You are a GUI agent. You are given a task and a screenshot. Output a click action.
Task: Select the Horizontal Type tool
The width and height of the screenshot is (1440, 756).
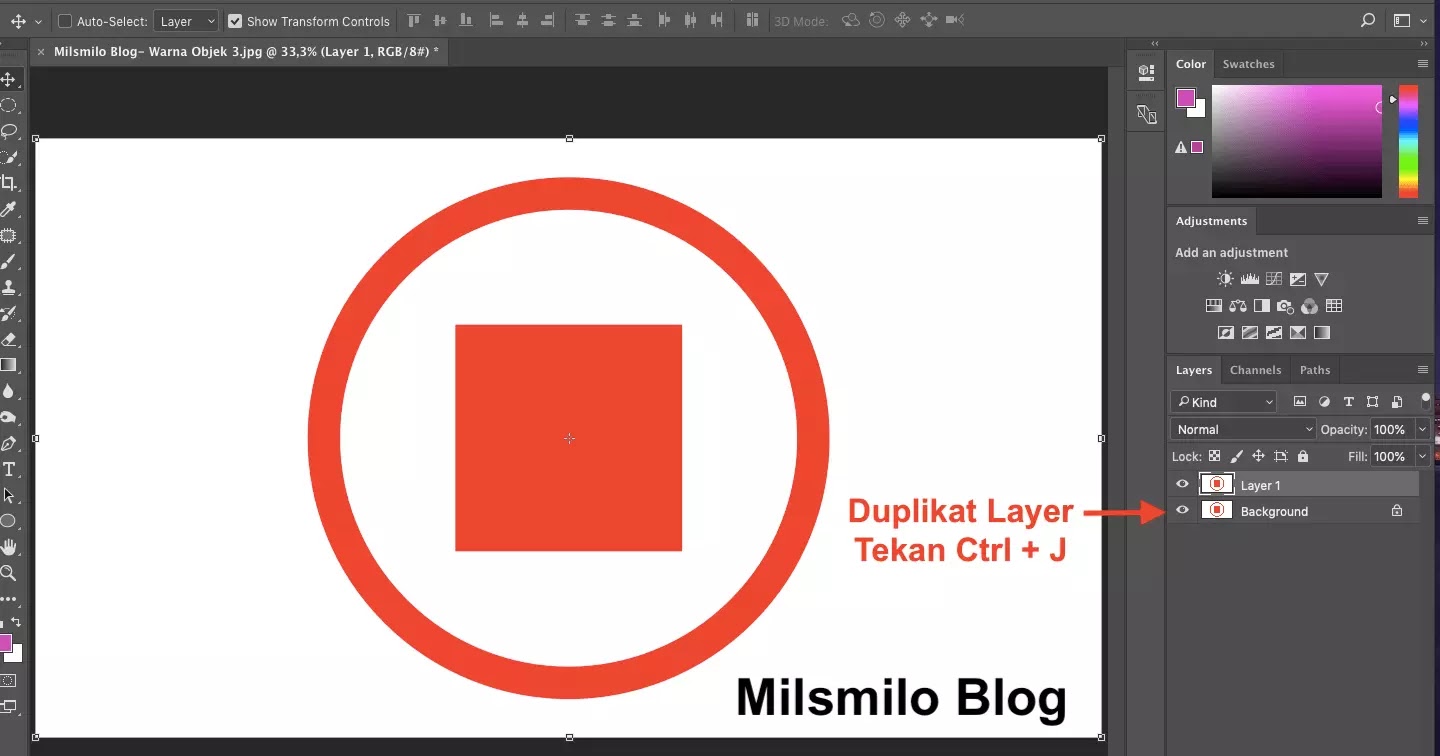(9, 469)
